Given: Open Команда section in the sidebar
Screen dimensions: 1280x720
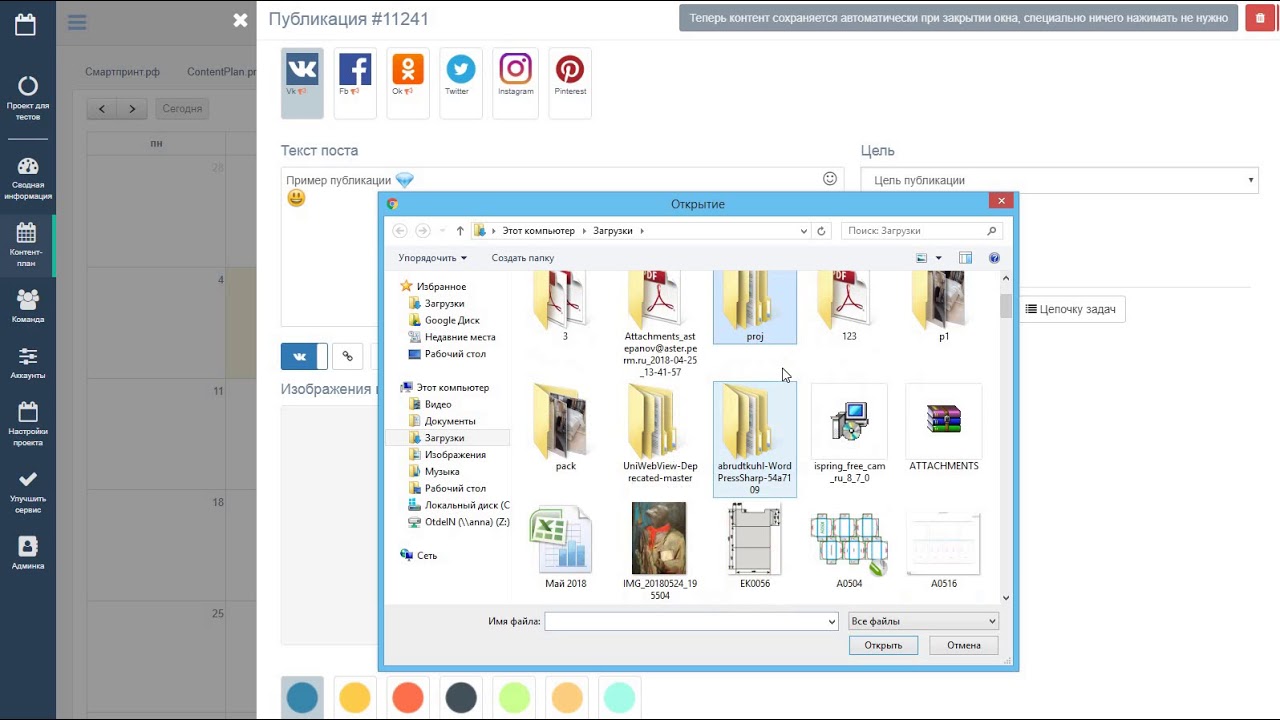Looking at the screenshot, I should click(28, 306).
